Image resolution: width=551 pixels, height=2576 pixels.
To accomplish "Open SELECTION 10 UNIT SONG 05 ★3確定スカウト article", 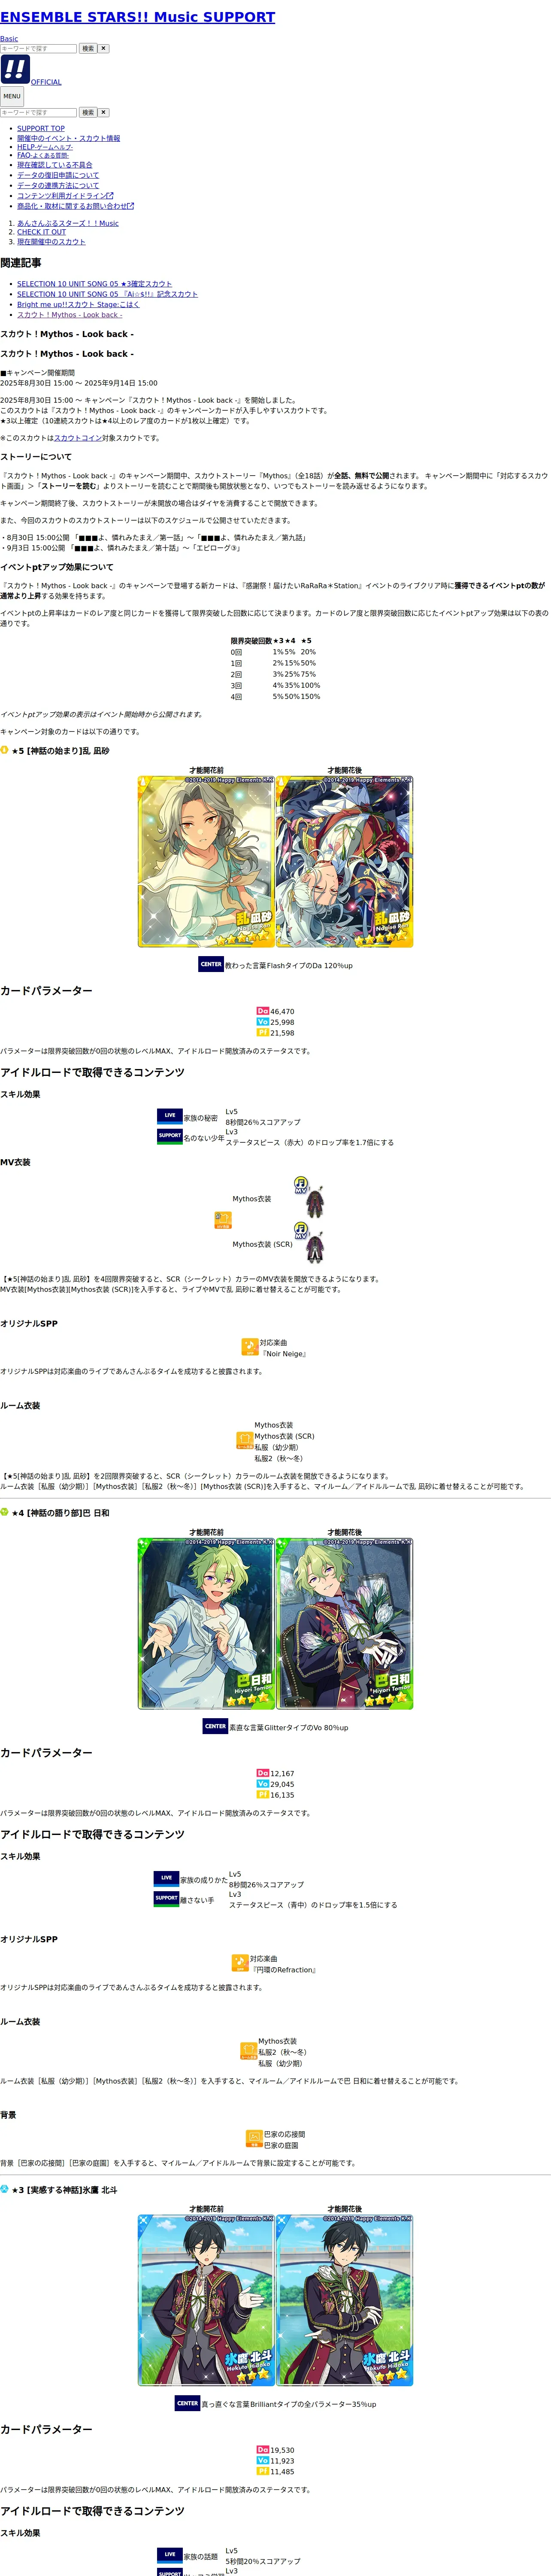I will pos(94,284).
